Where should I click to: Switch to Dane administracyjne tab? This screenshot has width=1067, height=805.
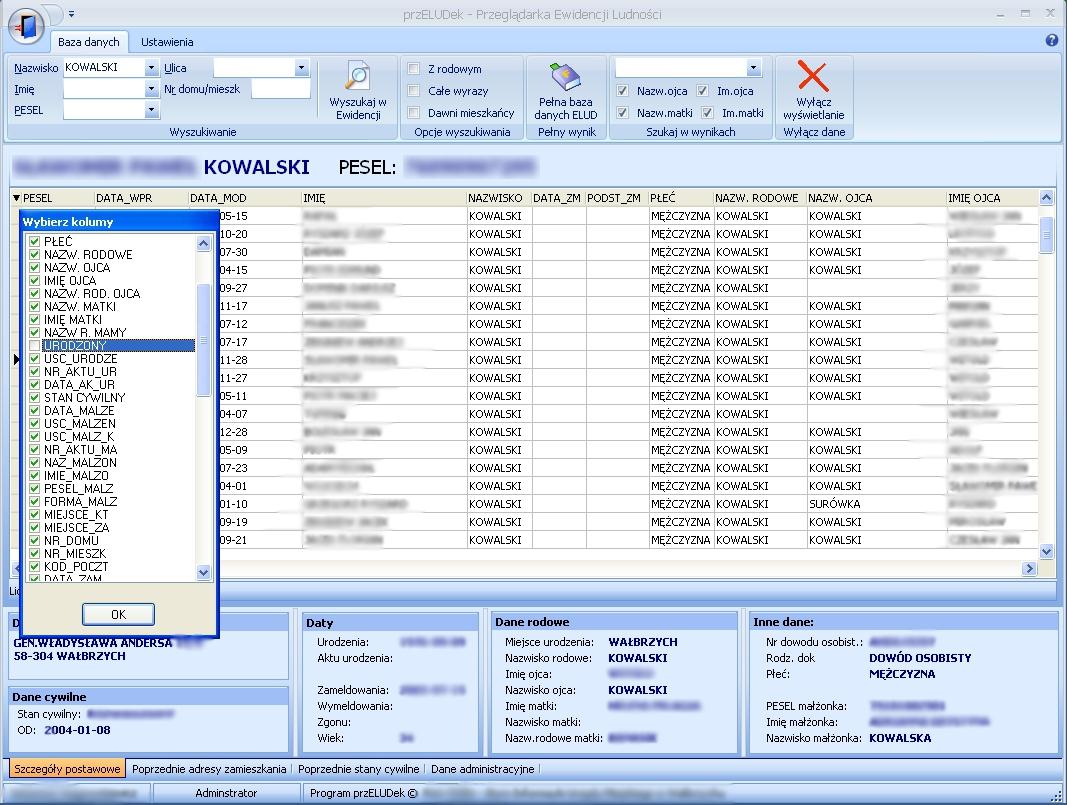pyautogui.click(x=482, y=769)
